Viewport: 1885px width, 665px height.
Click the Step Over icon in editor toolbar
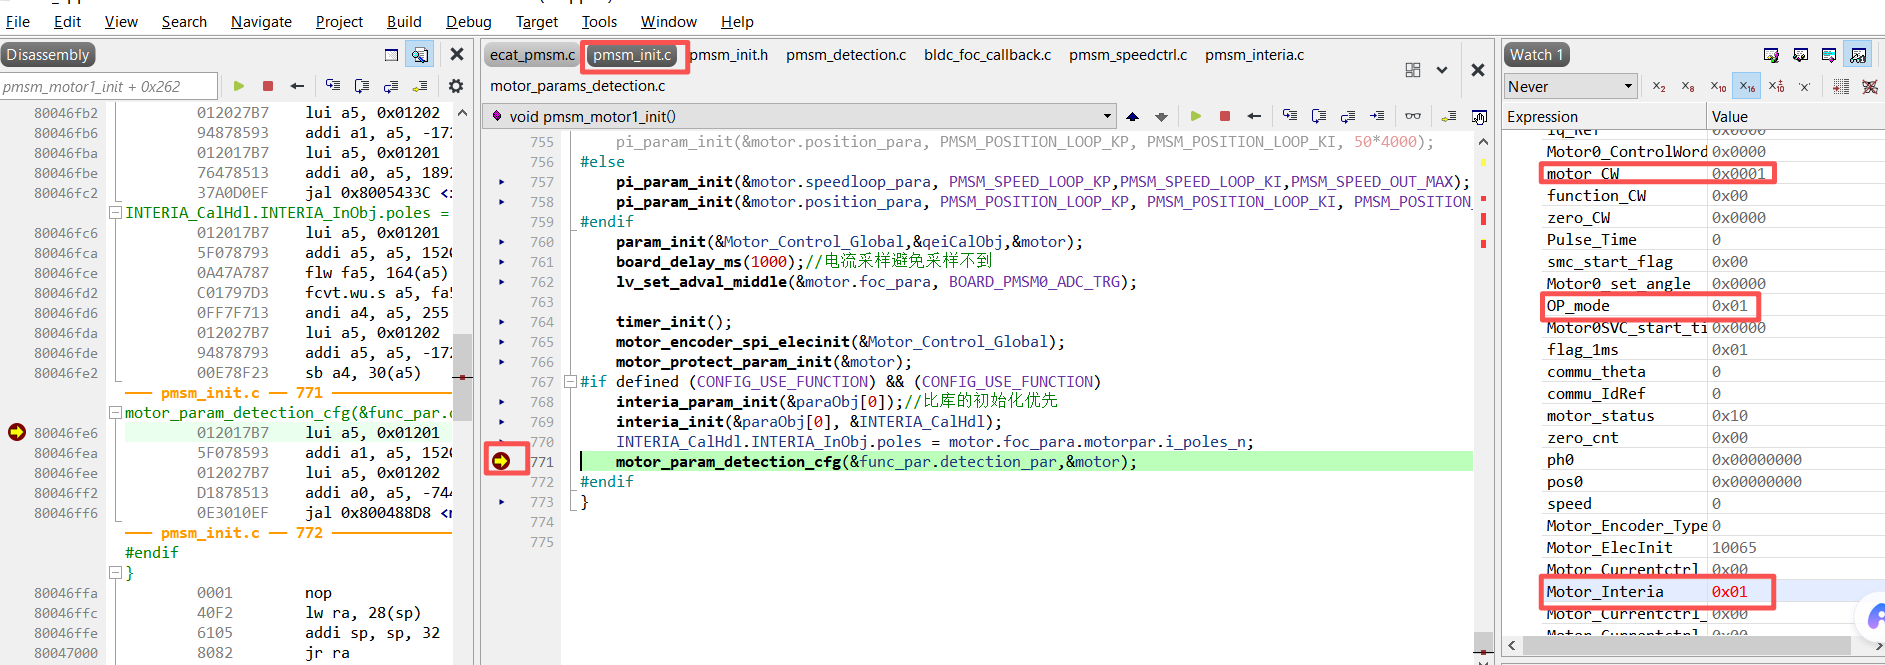pos(1319,117)
